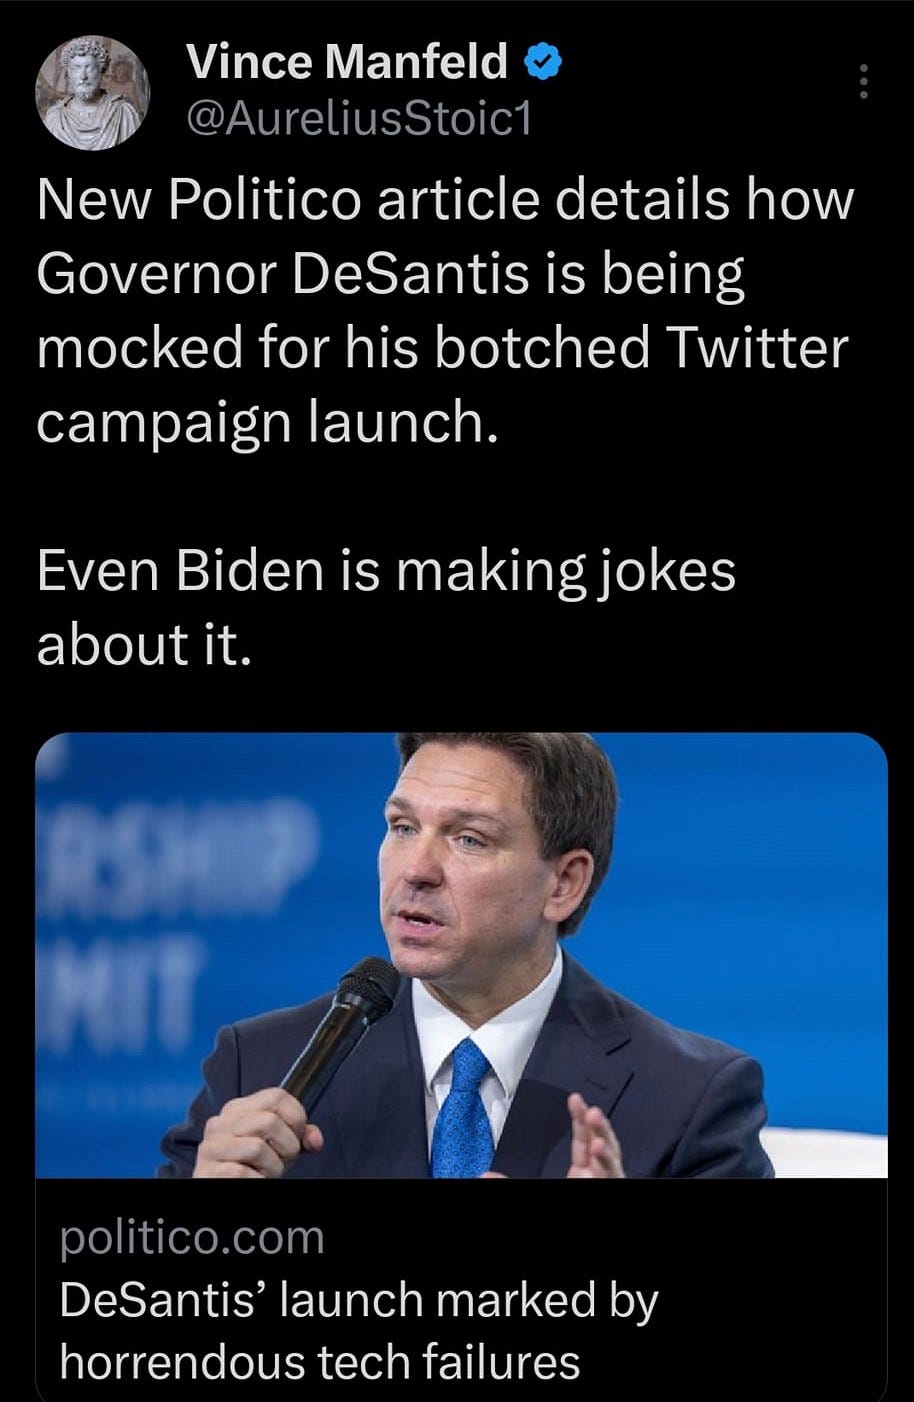Click the blue verified checkmark badge
This screenshot has width=914, height=1402.
coord(542,64)
